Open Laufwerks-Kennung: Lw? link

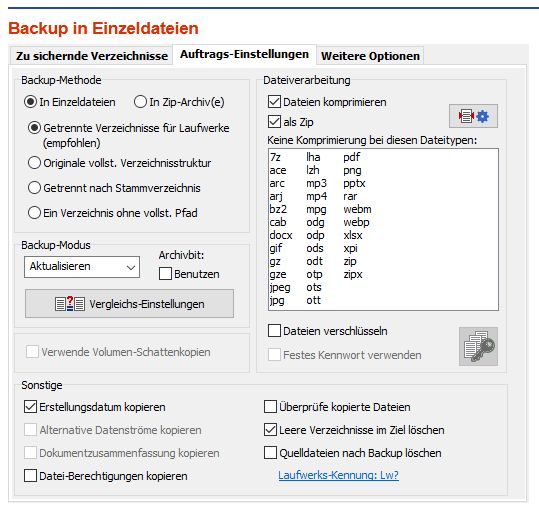pos(338,475)
